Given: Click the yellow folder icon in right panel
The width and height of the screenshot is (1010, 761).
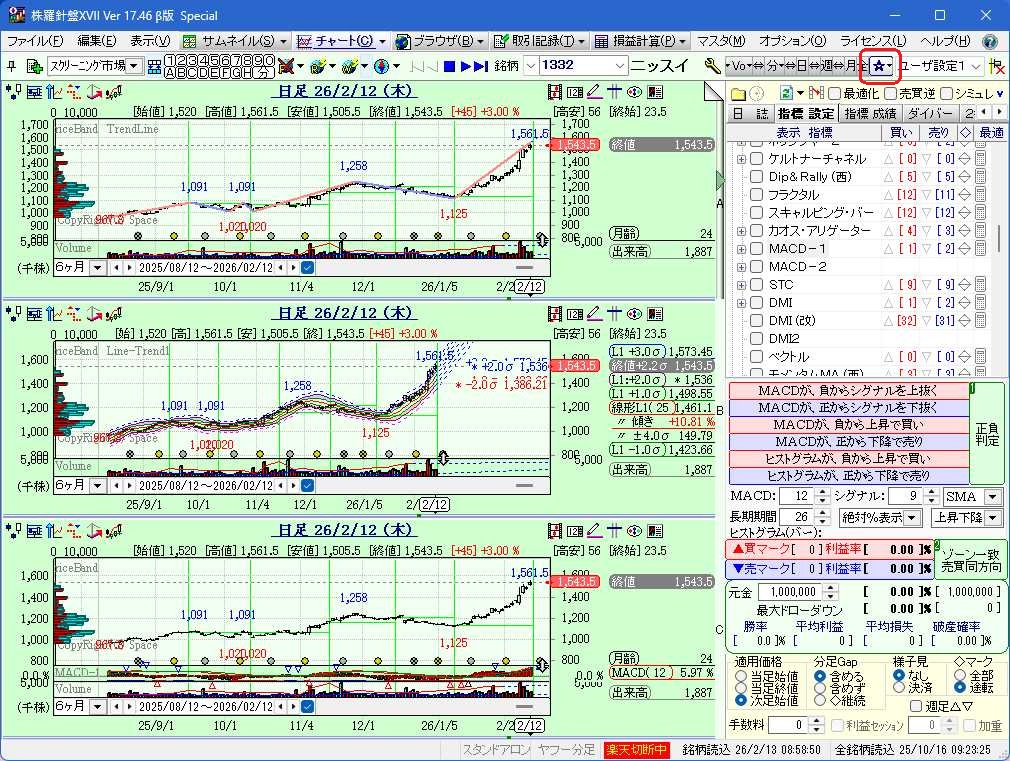Looking at the screenshot, I should point(738,93).
